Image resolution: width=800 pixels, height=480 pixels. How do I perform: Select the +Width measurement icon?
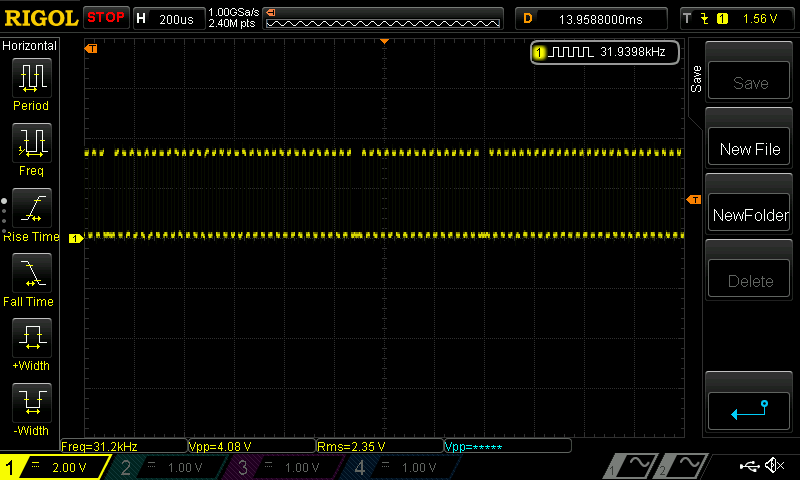pos(31,338)
